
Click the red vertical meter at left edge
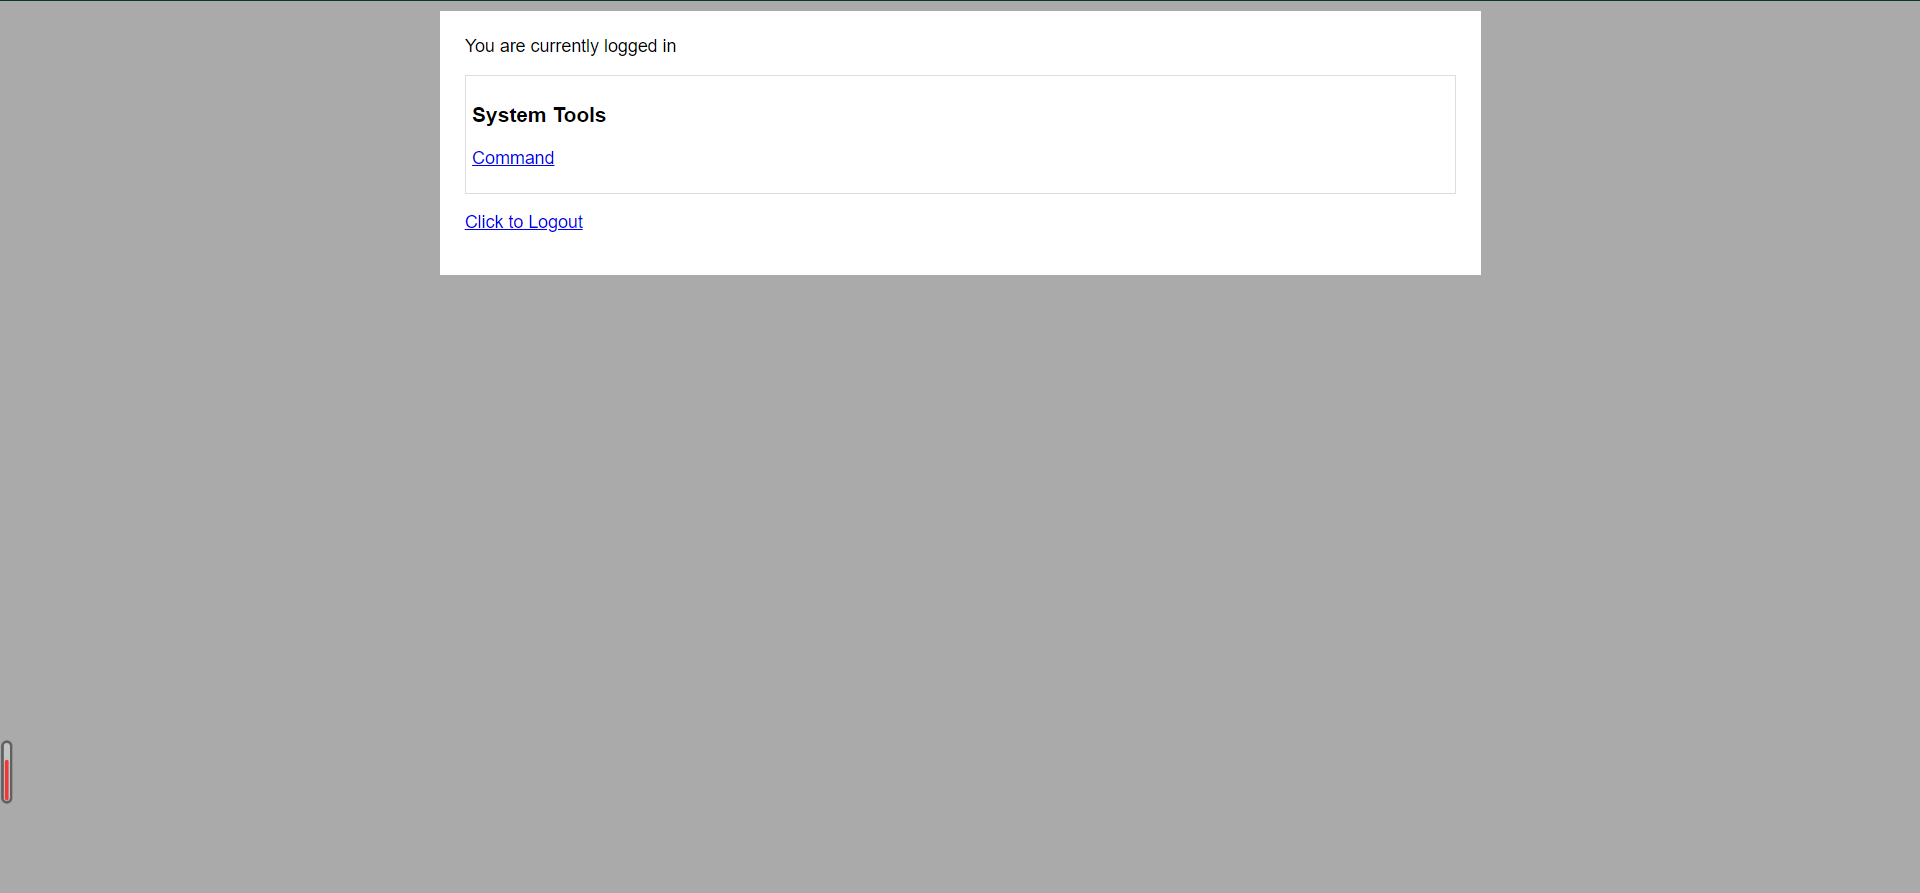(7, 772)
